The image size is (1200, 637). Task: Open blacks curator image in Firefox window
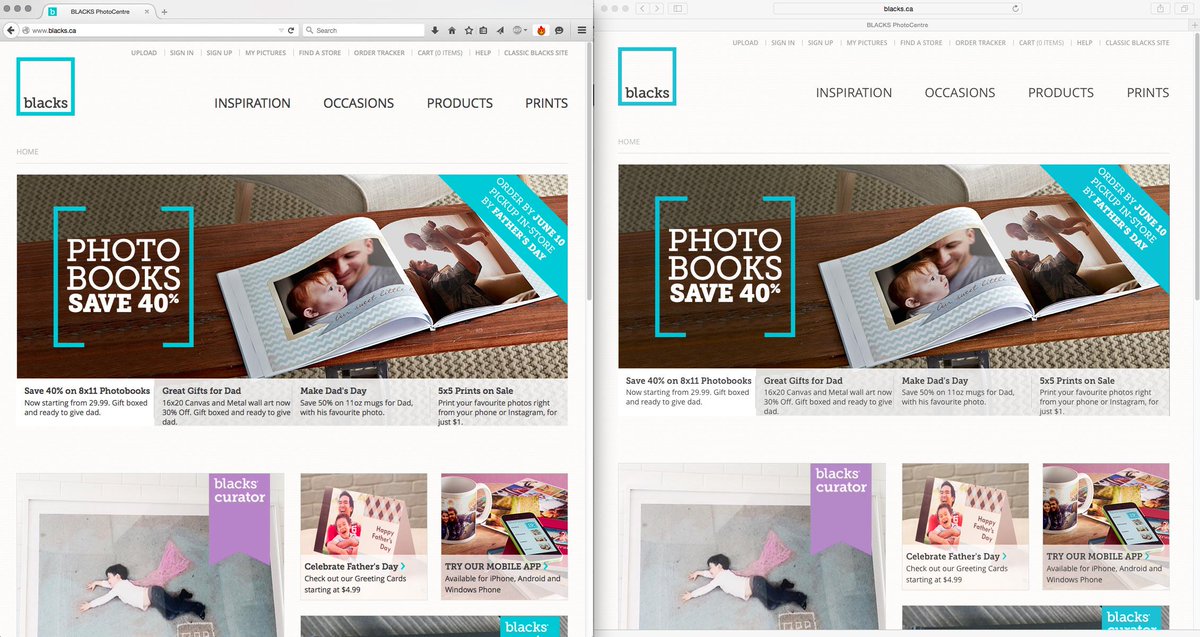click(150, 555)
